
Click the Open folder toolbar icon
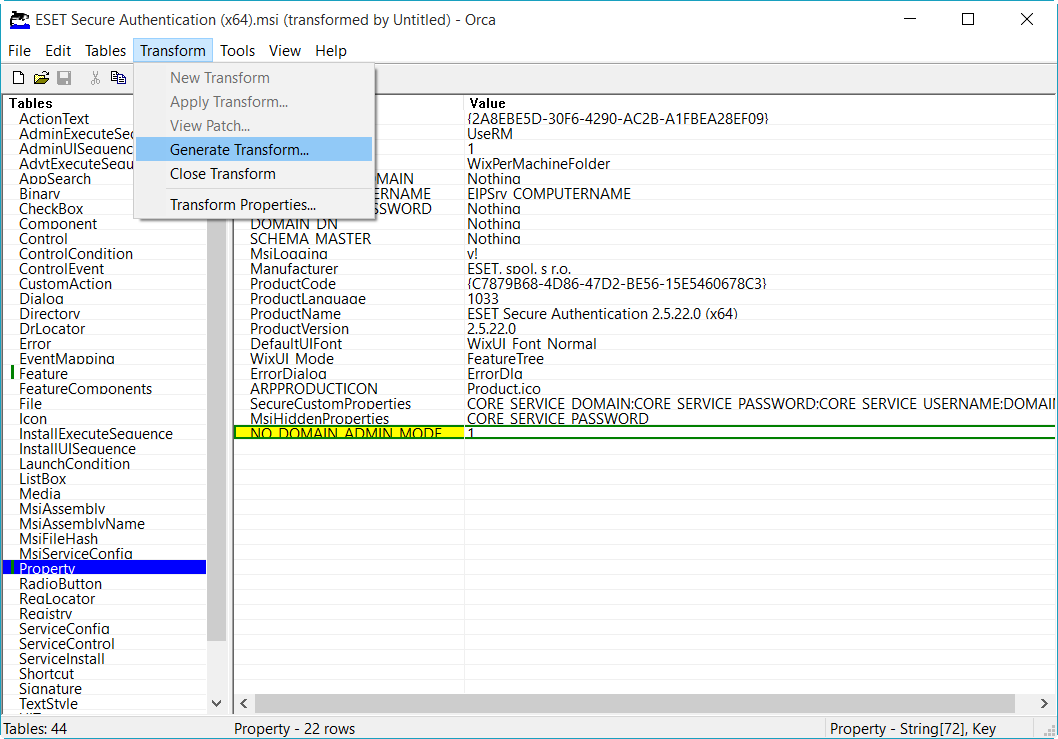tap(41, 78)
